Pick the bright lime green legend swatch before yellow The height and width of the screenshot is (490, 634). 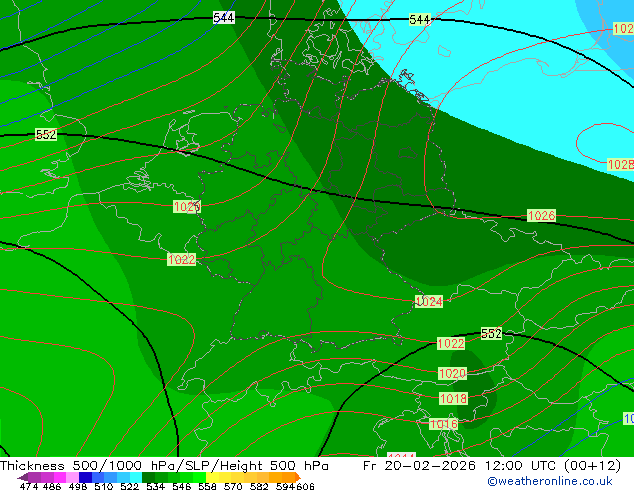pos(199,477)
